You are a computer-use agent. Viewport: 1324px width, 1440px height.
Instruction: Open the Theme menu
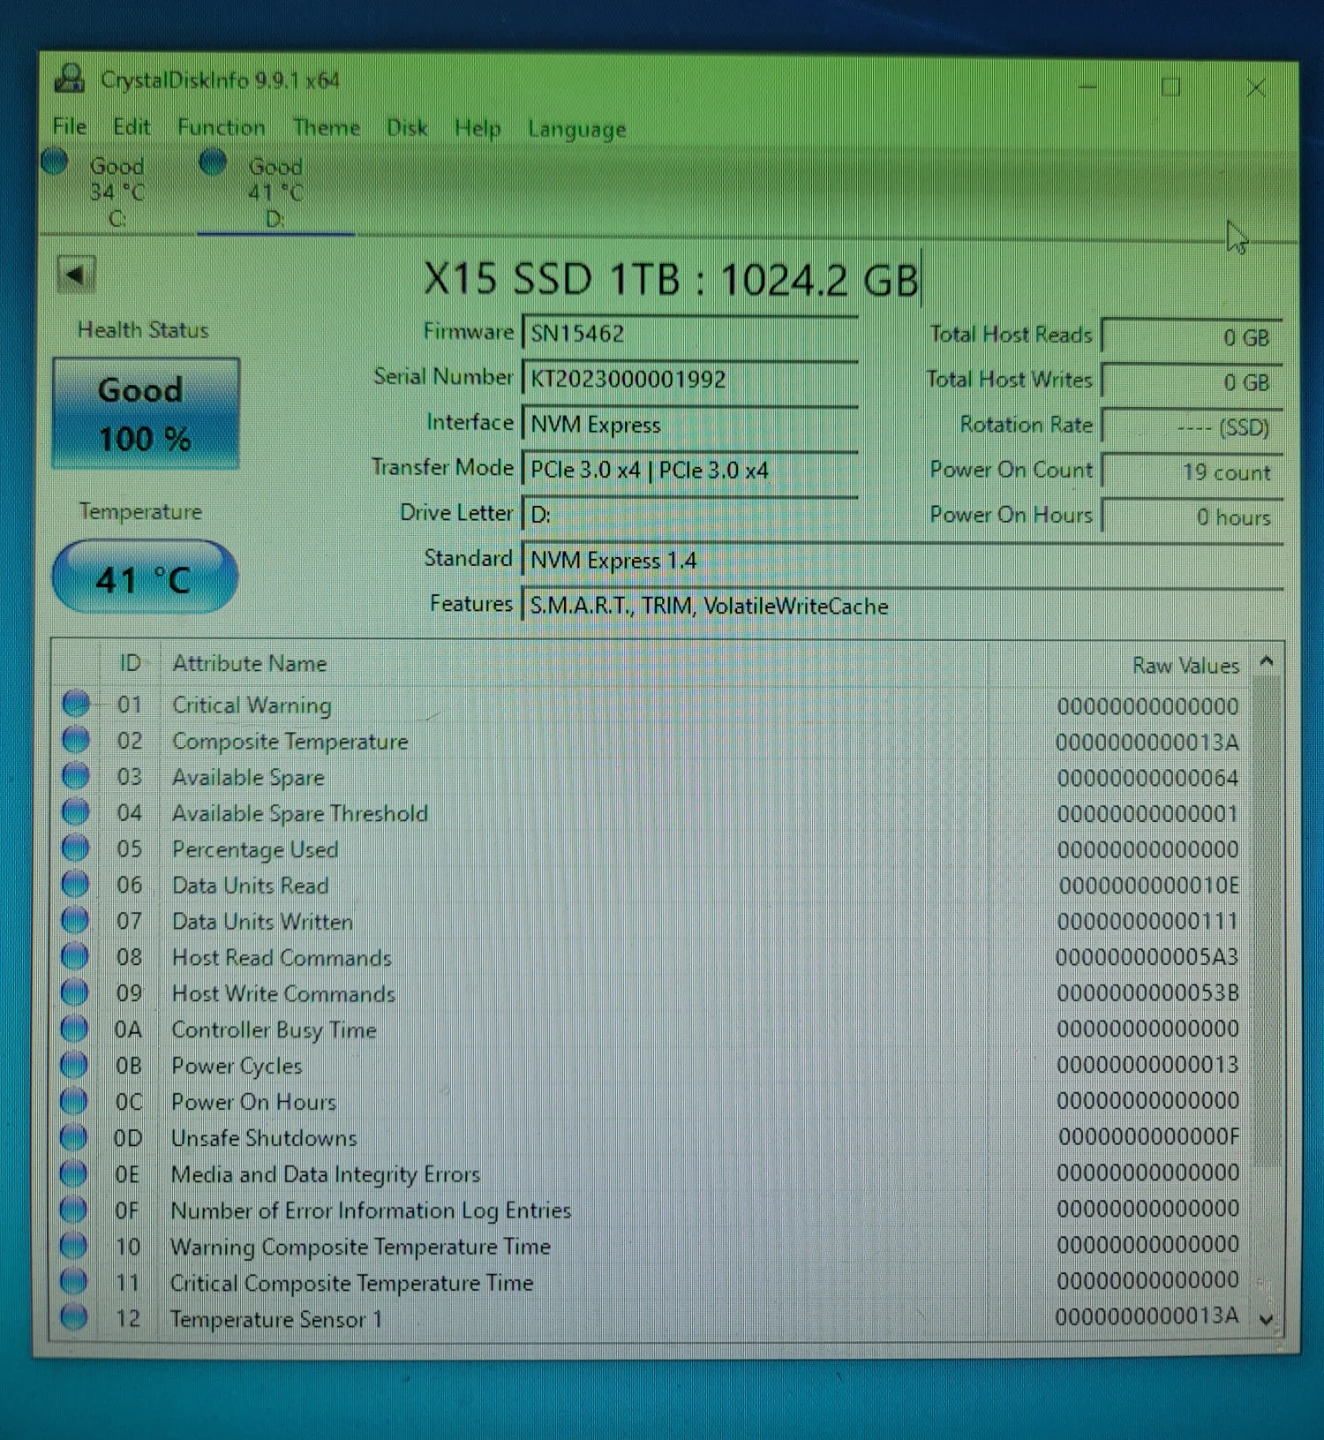326,128
